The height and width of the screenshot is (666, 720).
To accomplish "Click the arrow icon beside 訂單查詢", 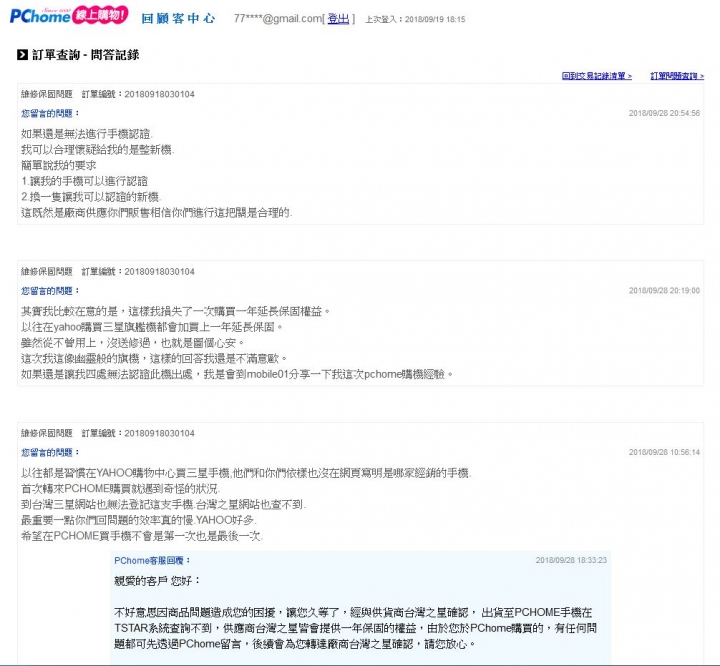I will 22,55.
